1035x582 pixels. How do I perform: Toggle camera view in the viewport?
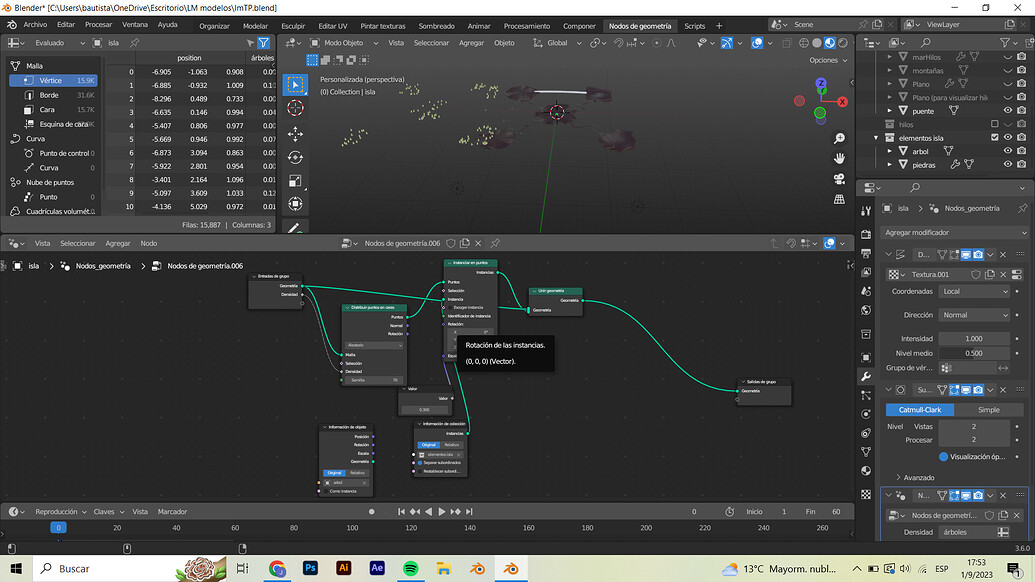click(839, 179)
